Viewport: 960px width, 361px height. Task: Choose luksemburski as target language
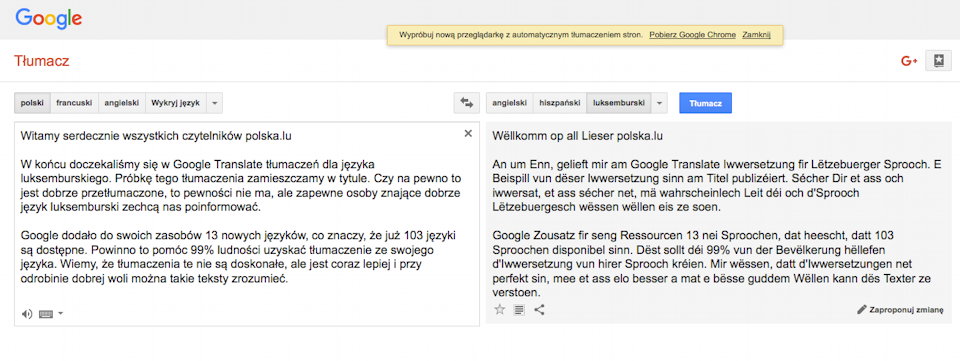click(x=619, y=103)
